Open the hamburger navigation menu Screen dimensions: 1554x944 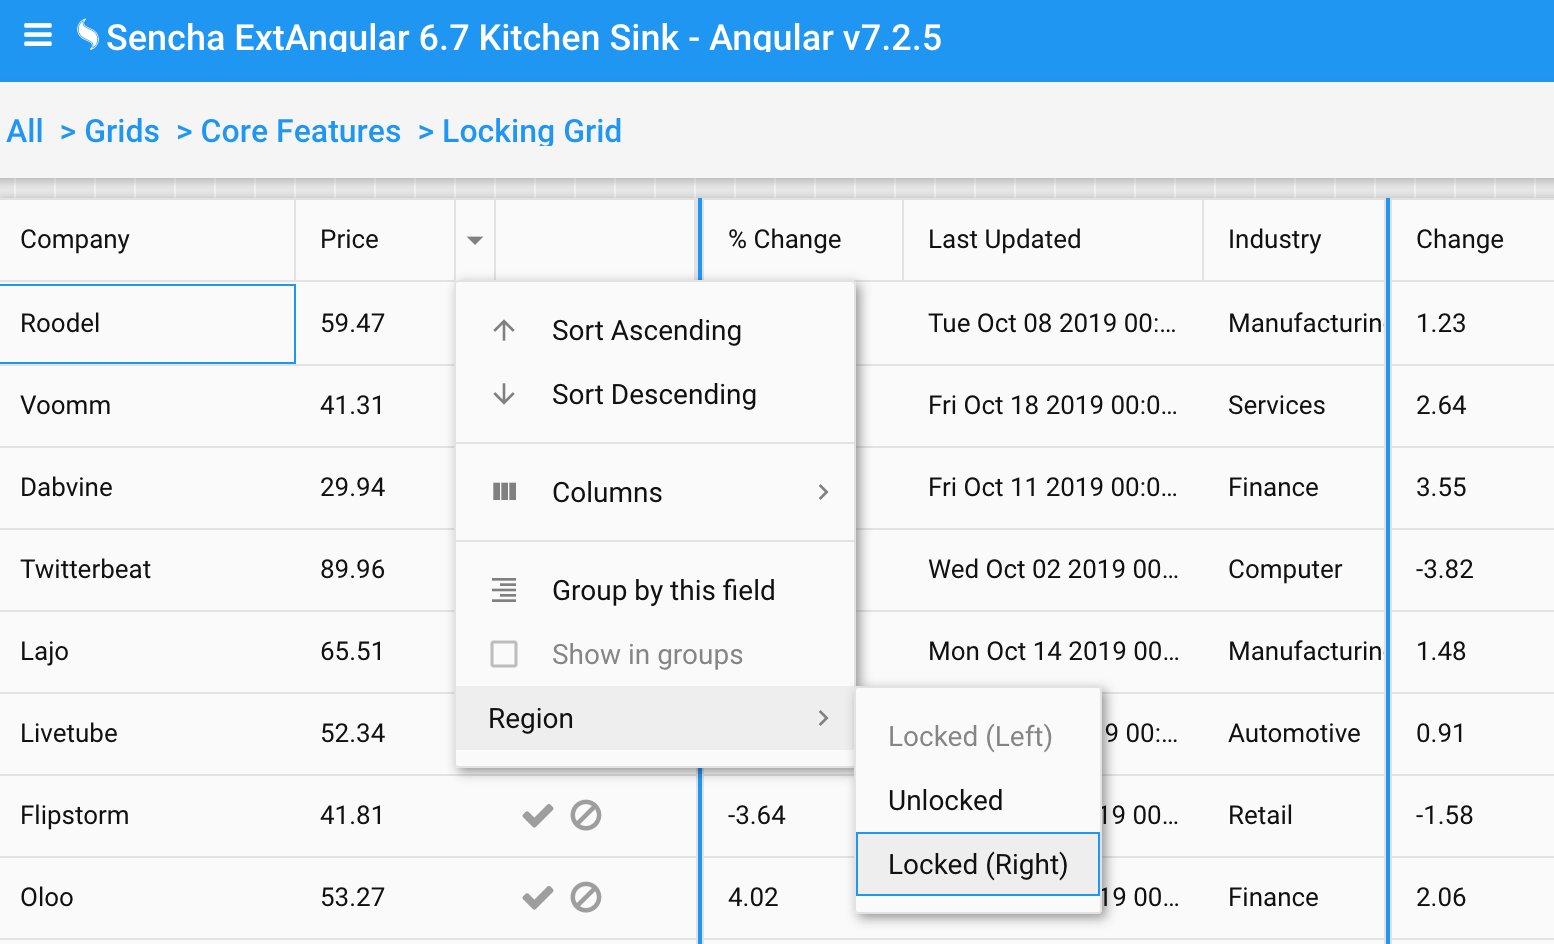coord(38,37)
